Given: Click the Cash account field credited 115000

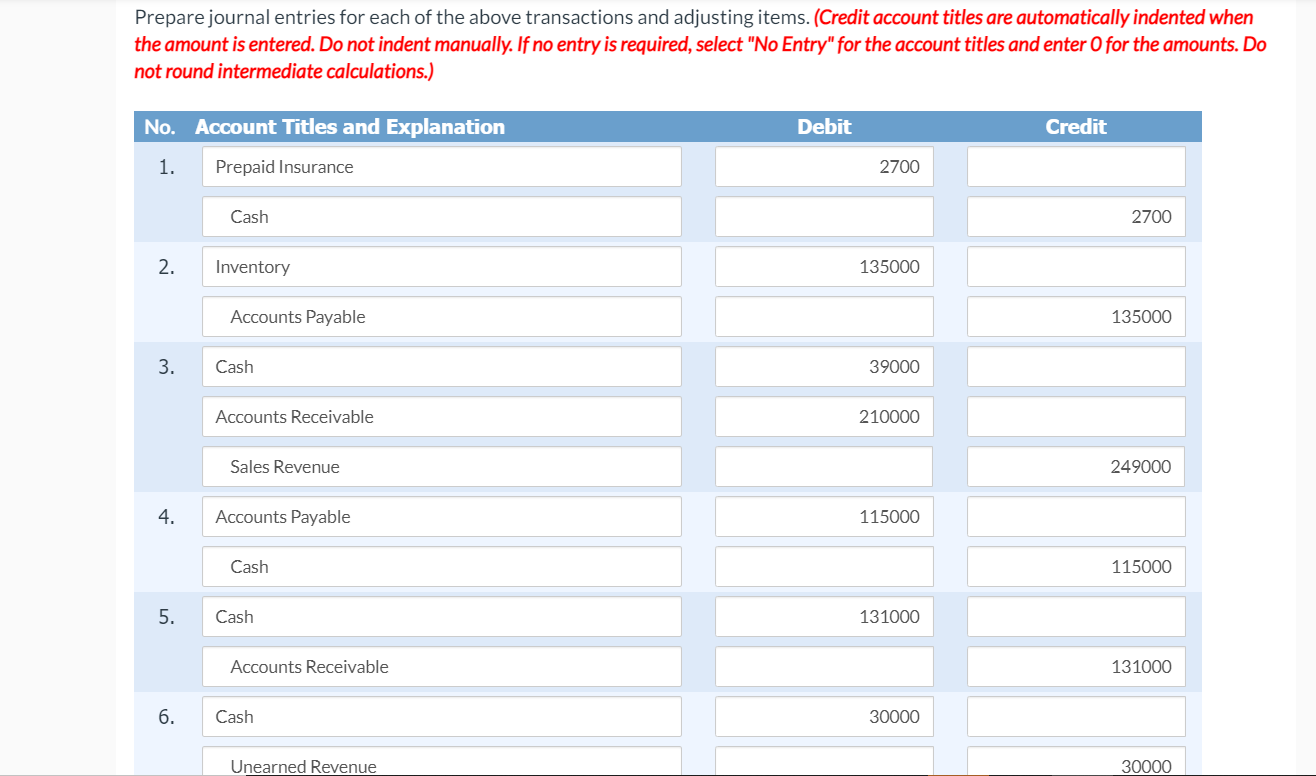Looking at the screenshot, I should tap(442, 567).
